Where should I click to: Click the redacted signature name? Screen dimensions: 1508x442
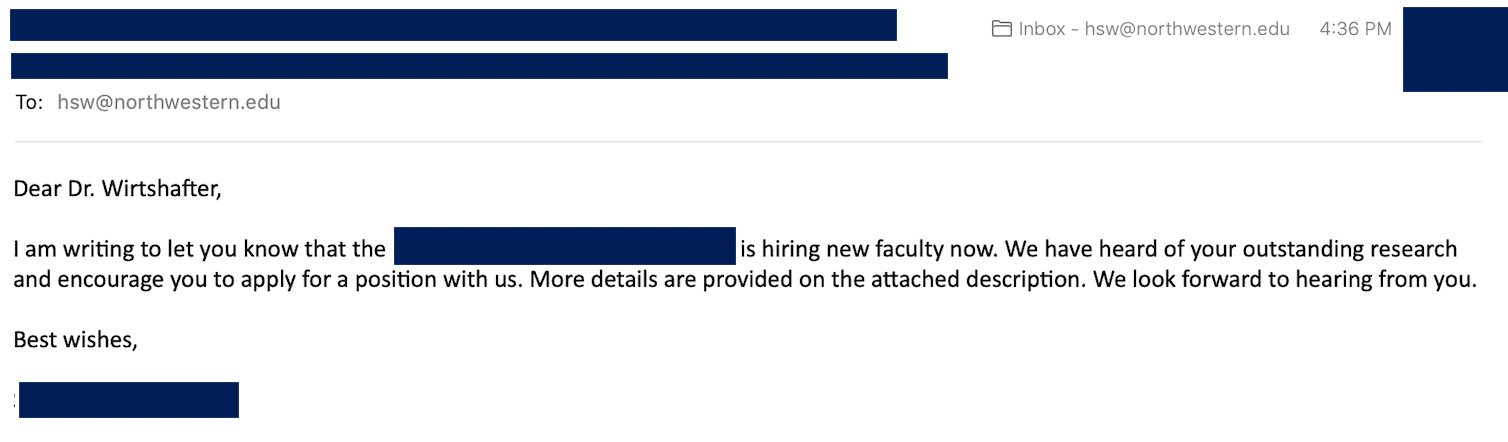tap(128, 399)
